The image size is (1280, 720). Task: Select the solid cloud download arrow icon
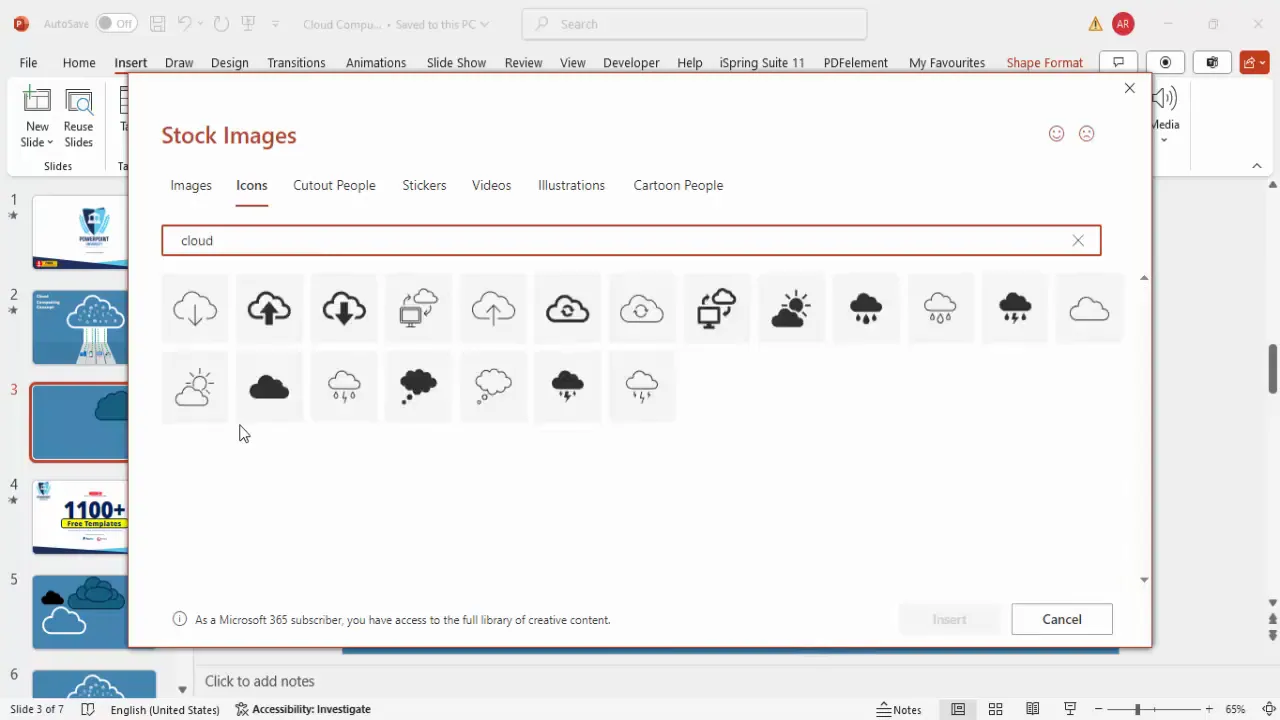344,309
